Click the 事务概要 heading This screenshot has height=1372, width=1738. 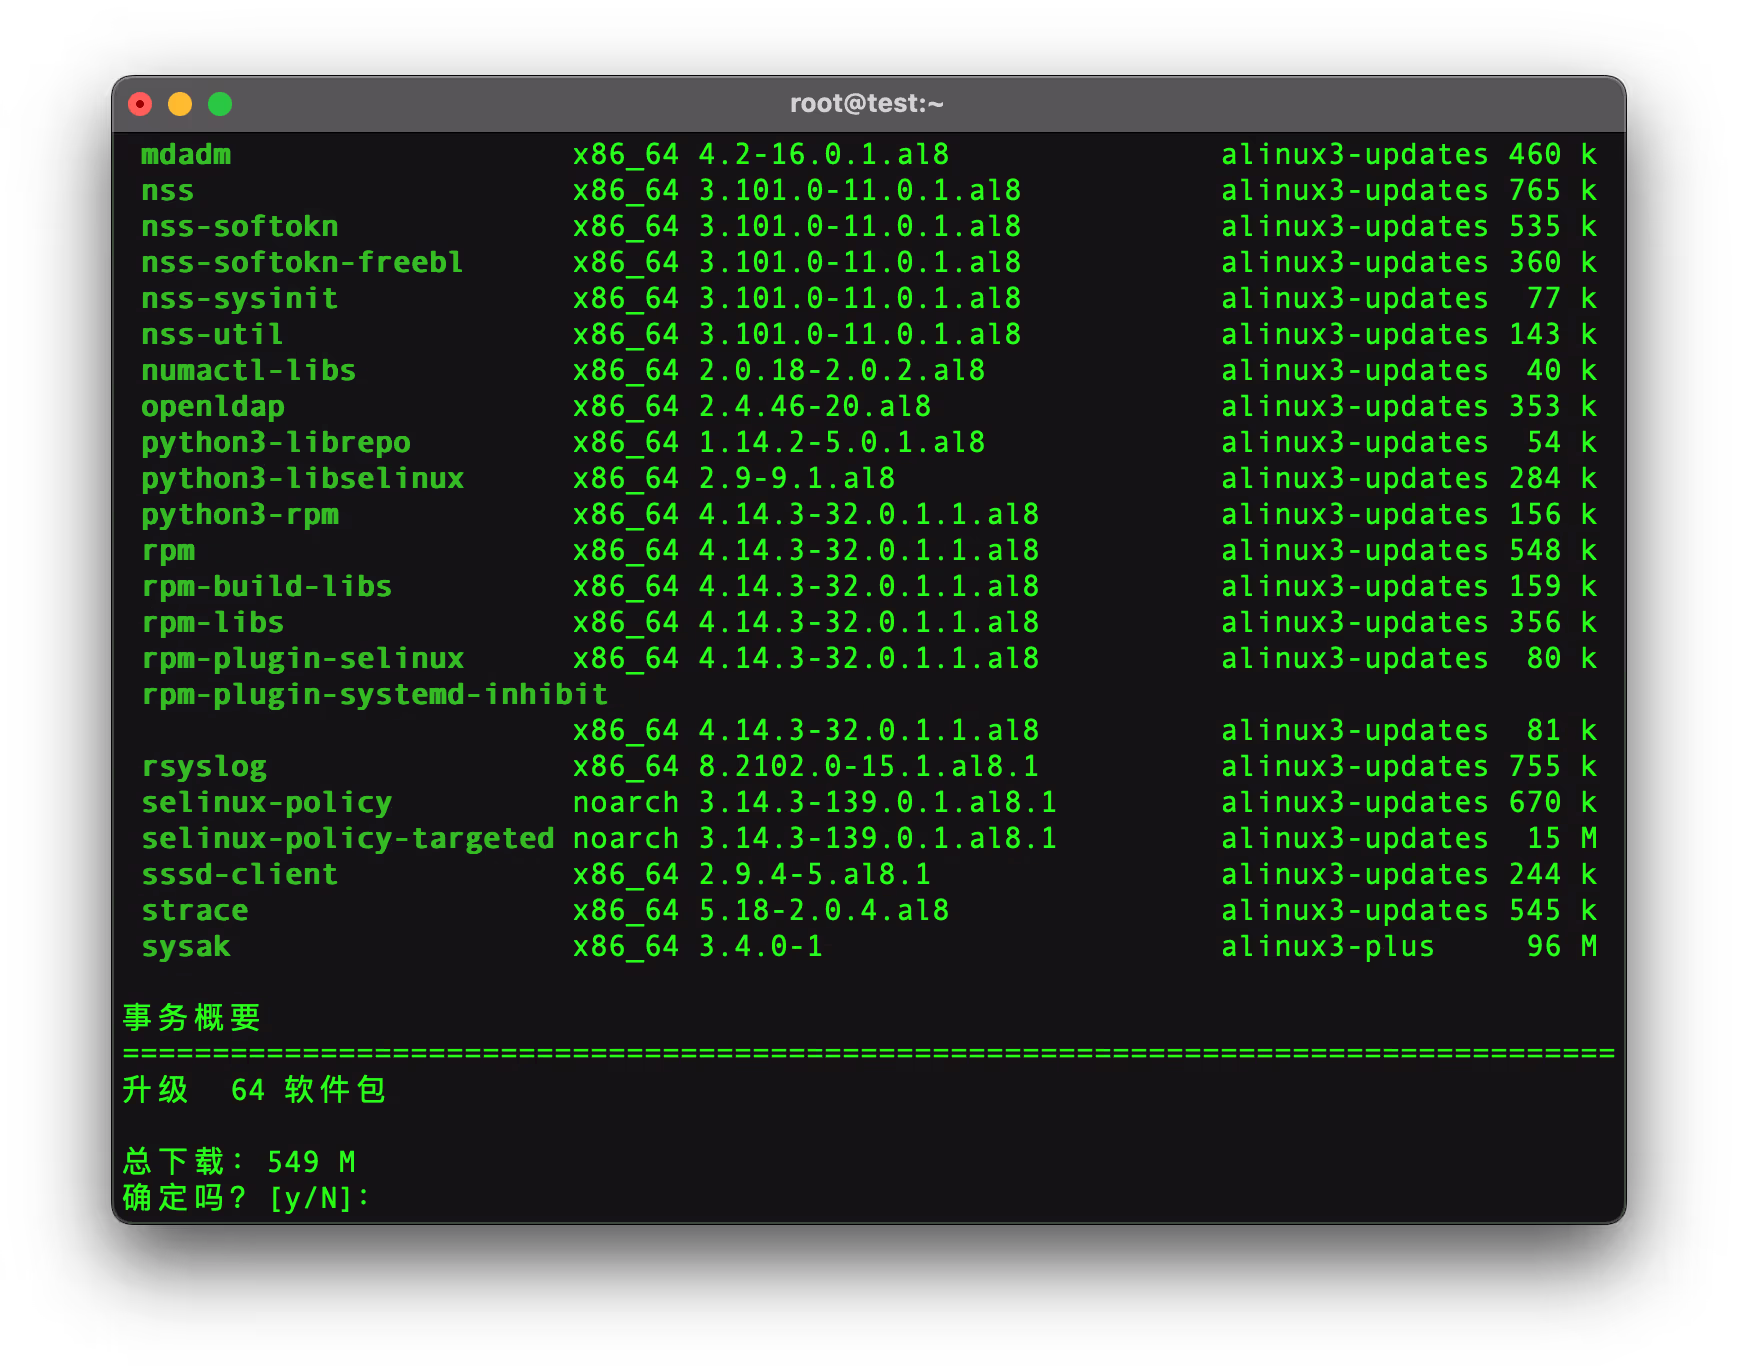pos(192,1018)
